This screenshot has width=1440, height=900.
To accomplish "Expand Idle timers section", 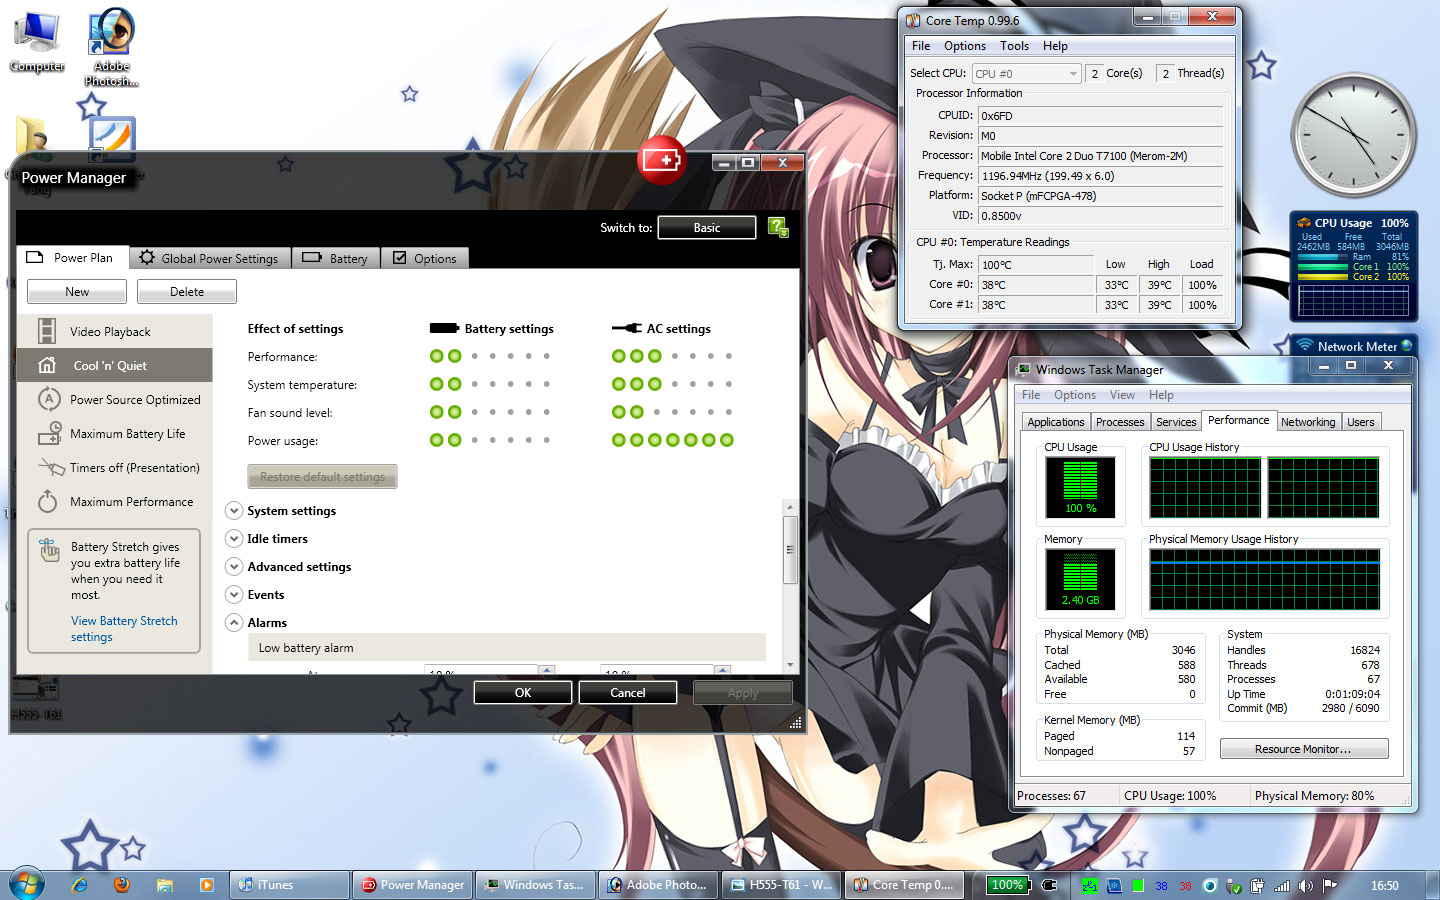I will [x=234, y=539].
